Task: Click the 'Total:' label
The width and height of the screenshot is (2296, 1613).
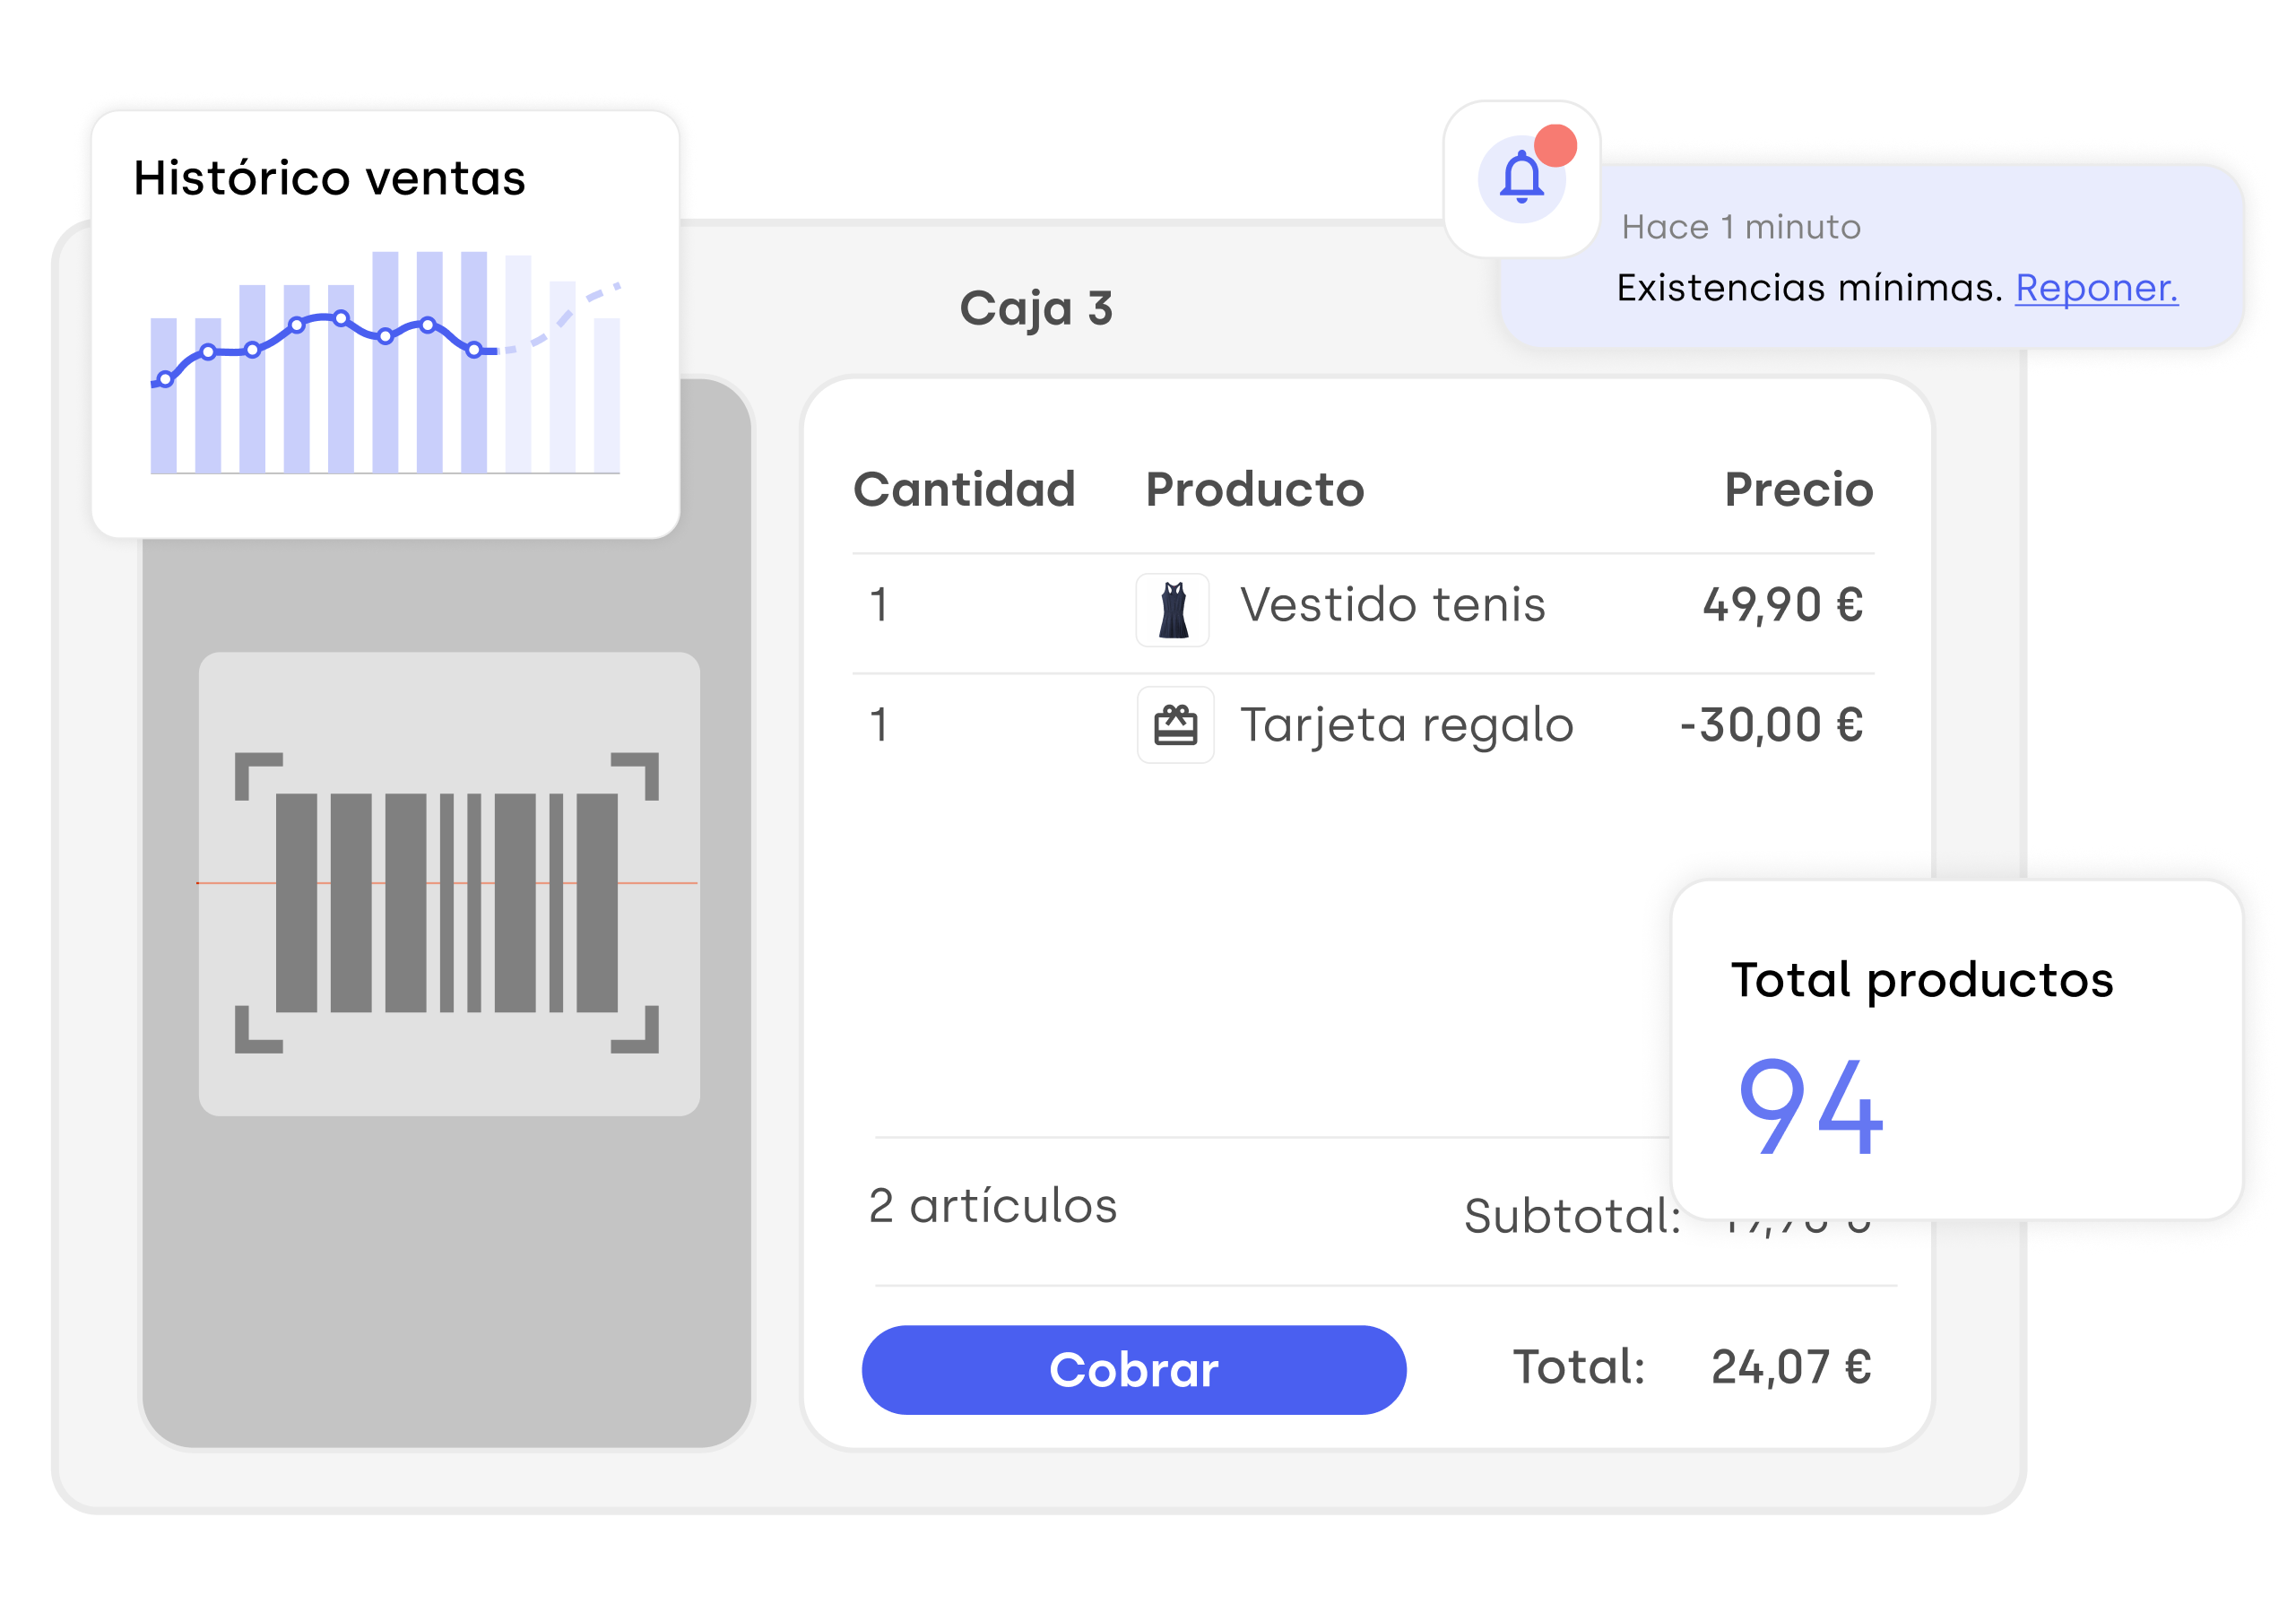Action: (x=1579, y=1367)
